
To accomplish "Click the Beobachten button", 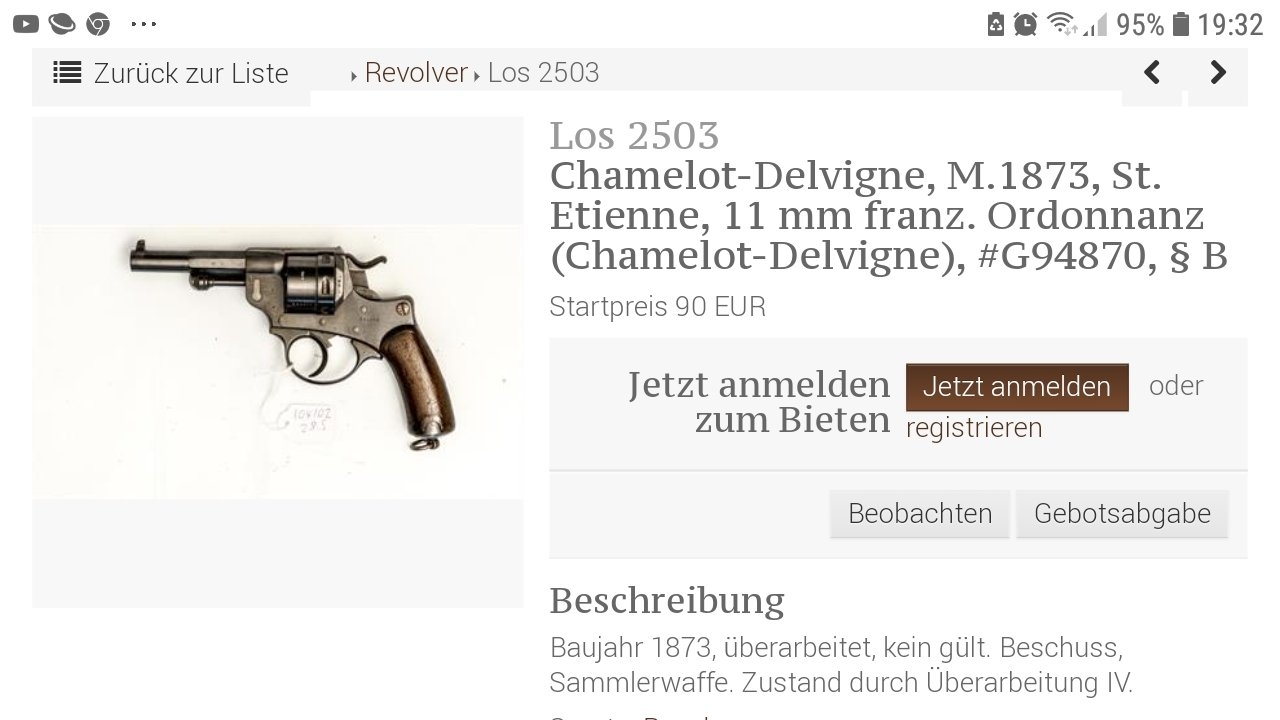I will tap(920, 513).
